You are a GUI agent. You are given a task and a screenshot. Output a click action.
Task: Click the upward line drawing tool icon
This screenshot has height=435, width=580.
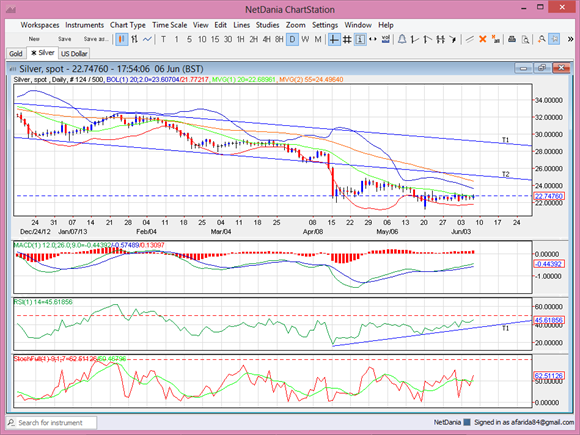[428, 39]
